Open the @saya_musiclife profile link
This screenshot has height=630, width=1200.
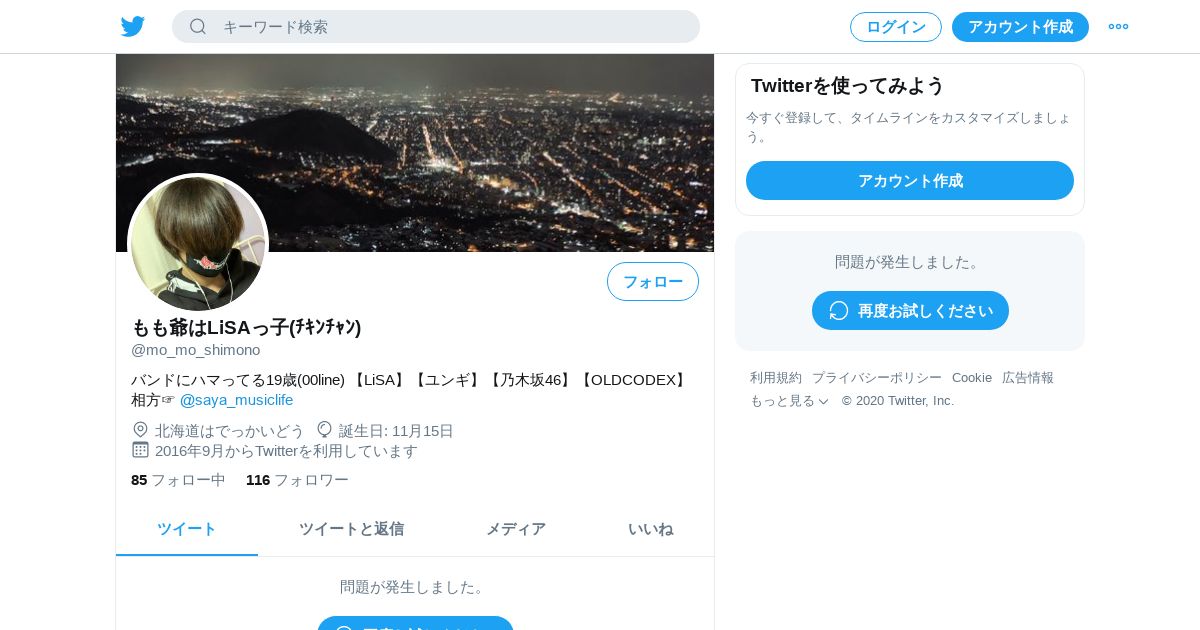[236, 400]
